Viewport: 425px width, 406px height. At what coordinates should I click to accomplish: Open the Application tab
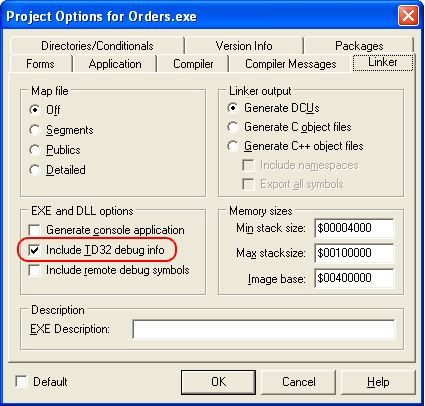[115, 64]
